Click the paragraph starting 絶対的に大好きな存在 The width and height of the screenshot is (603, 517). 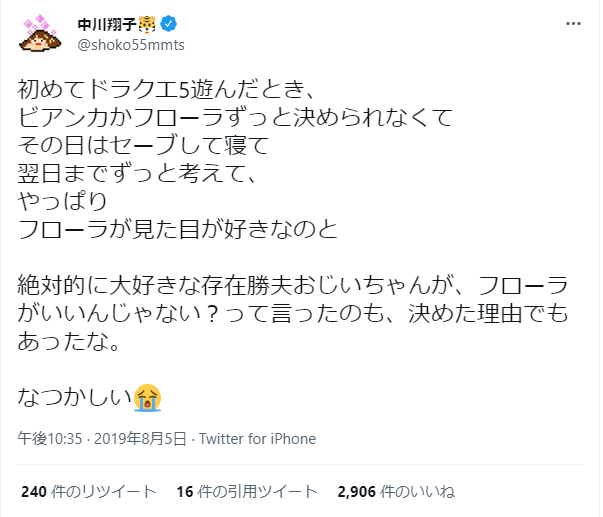(x=293, y=313)
